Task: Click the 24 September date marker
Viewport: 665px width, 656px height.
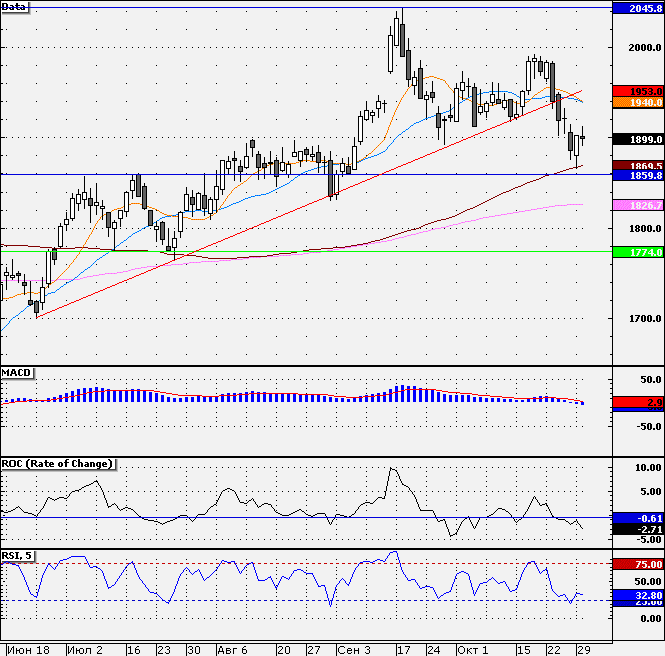Action: pos(433,650)
